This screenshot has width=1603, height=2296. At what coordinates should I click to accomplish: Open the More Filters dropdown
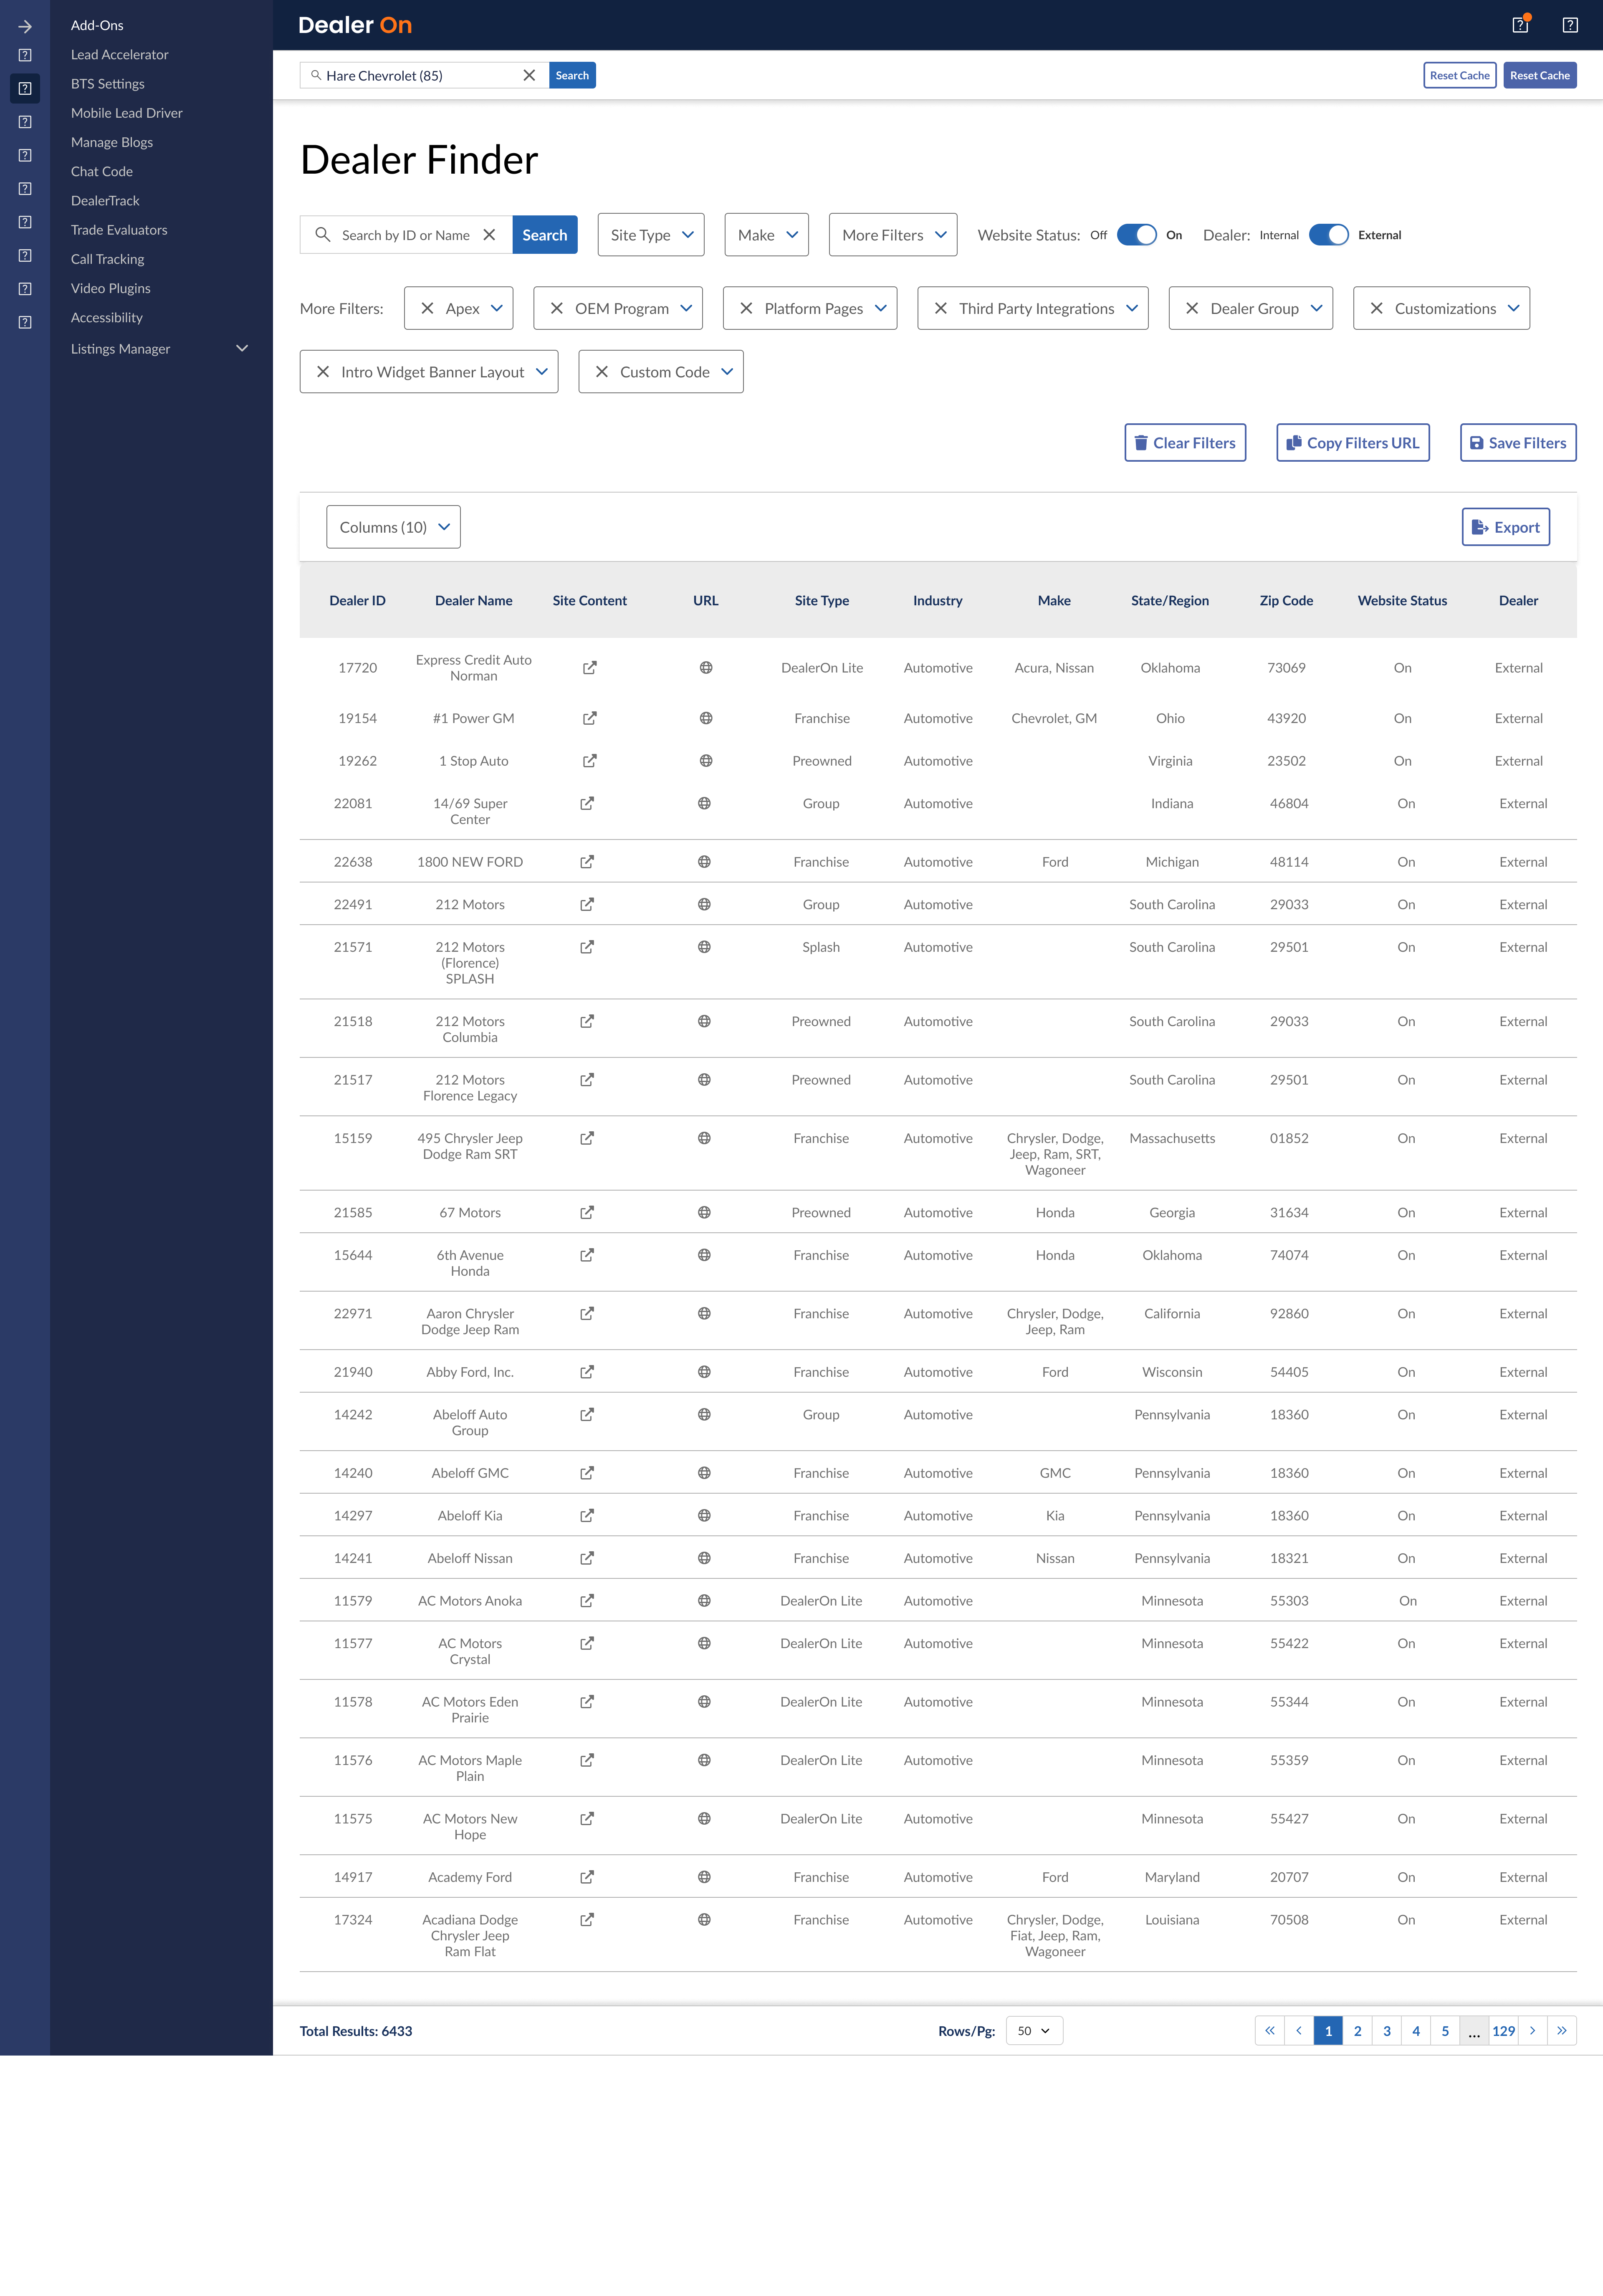(x=893, y=235)
